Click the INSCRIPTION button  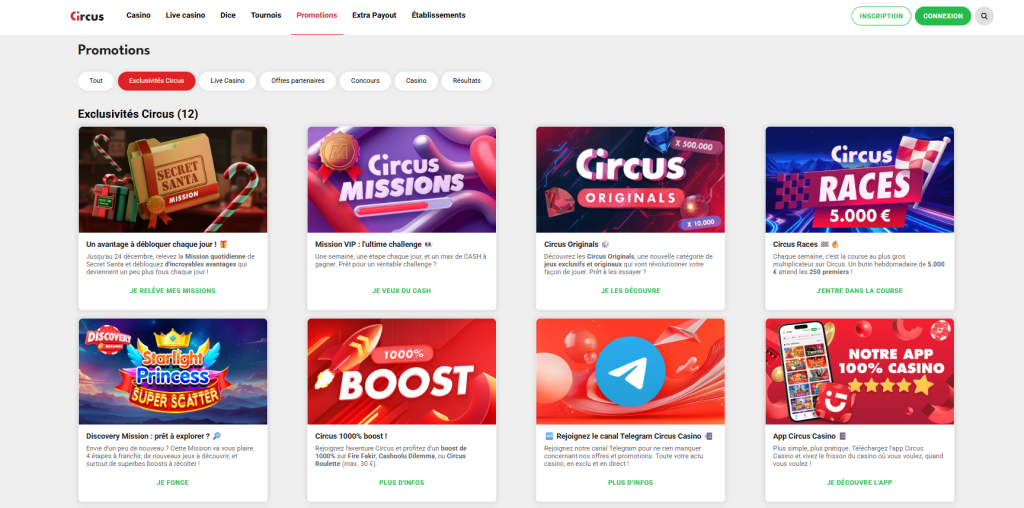881,16
